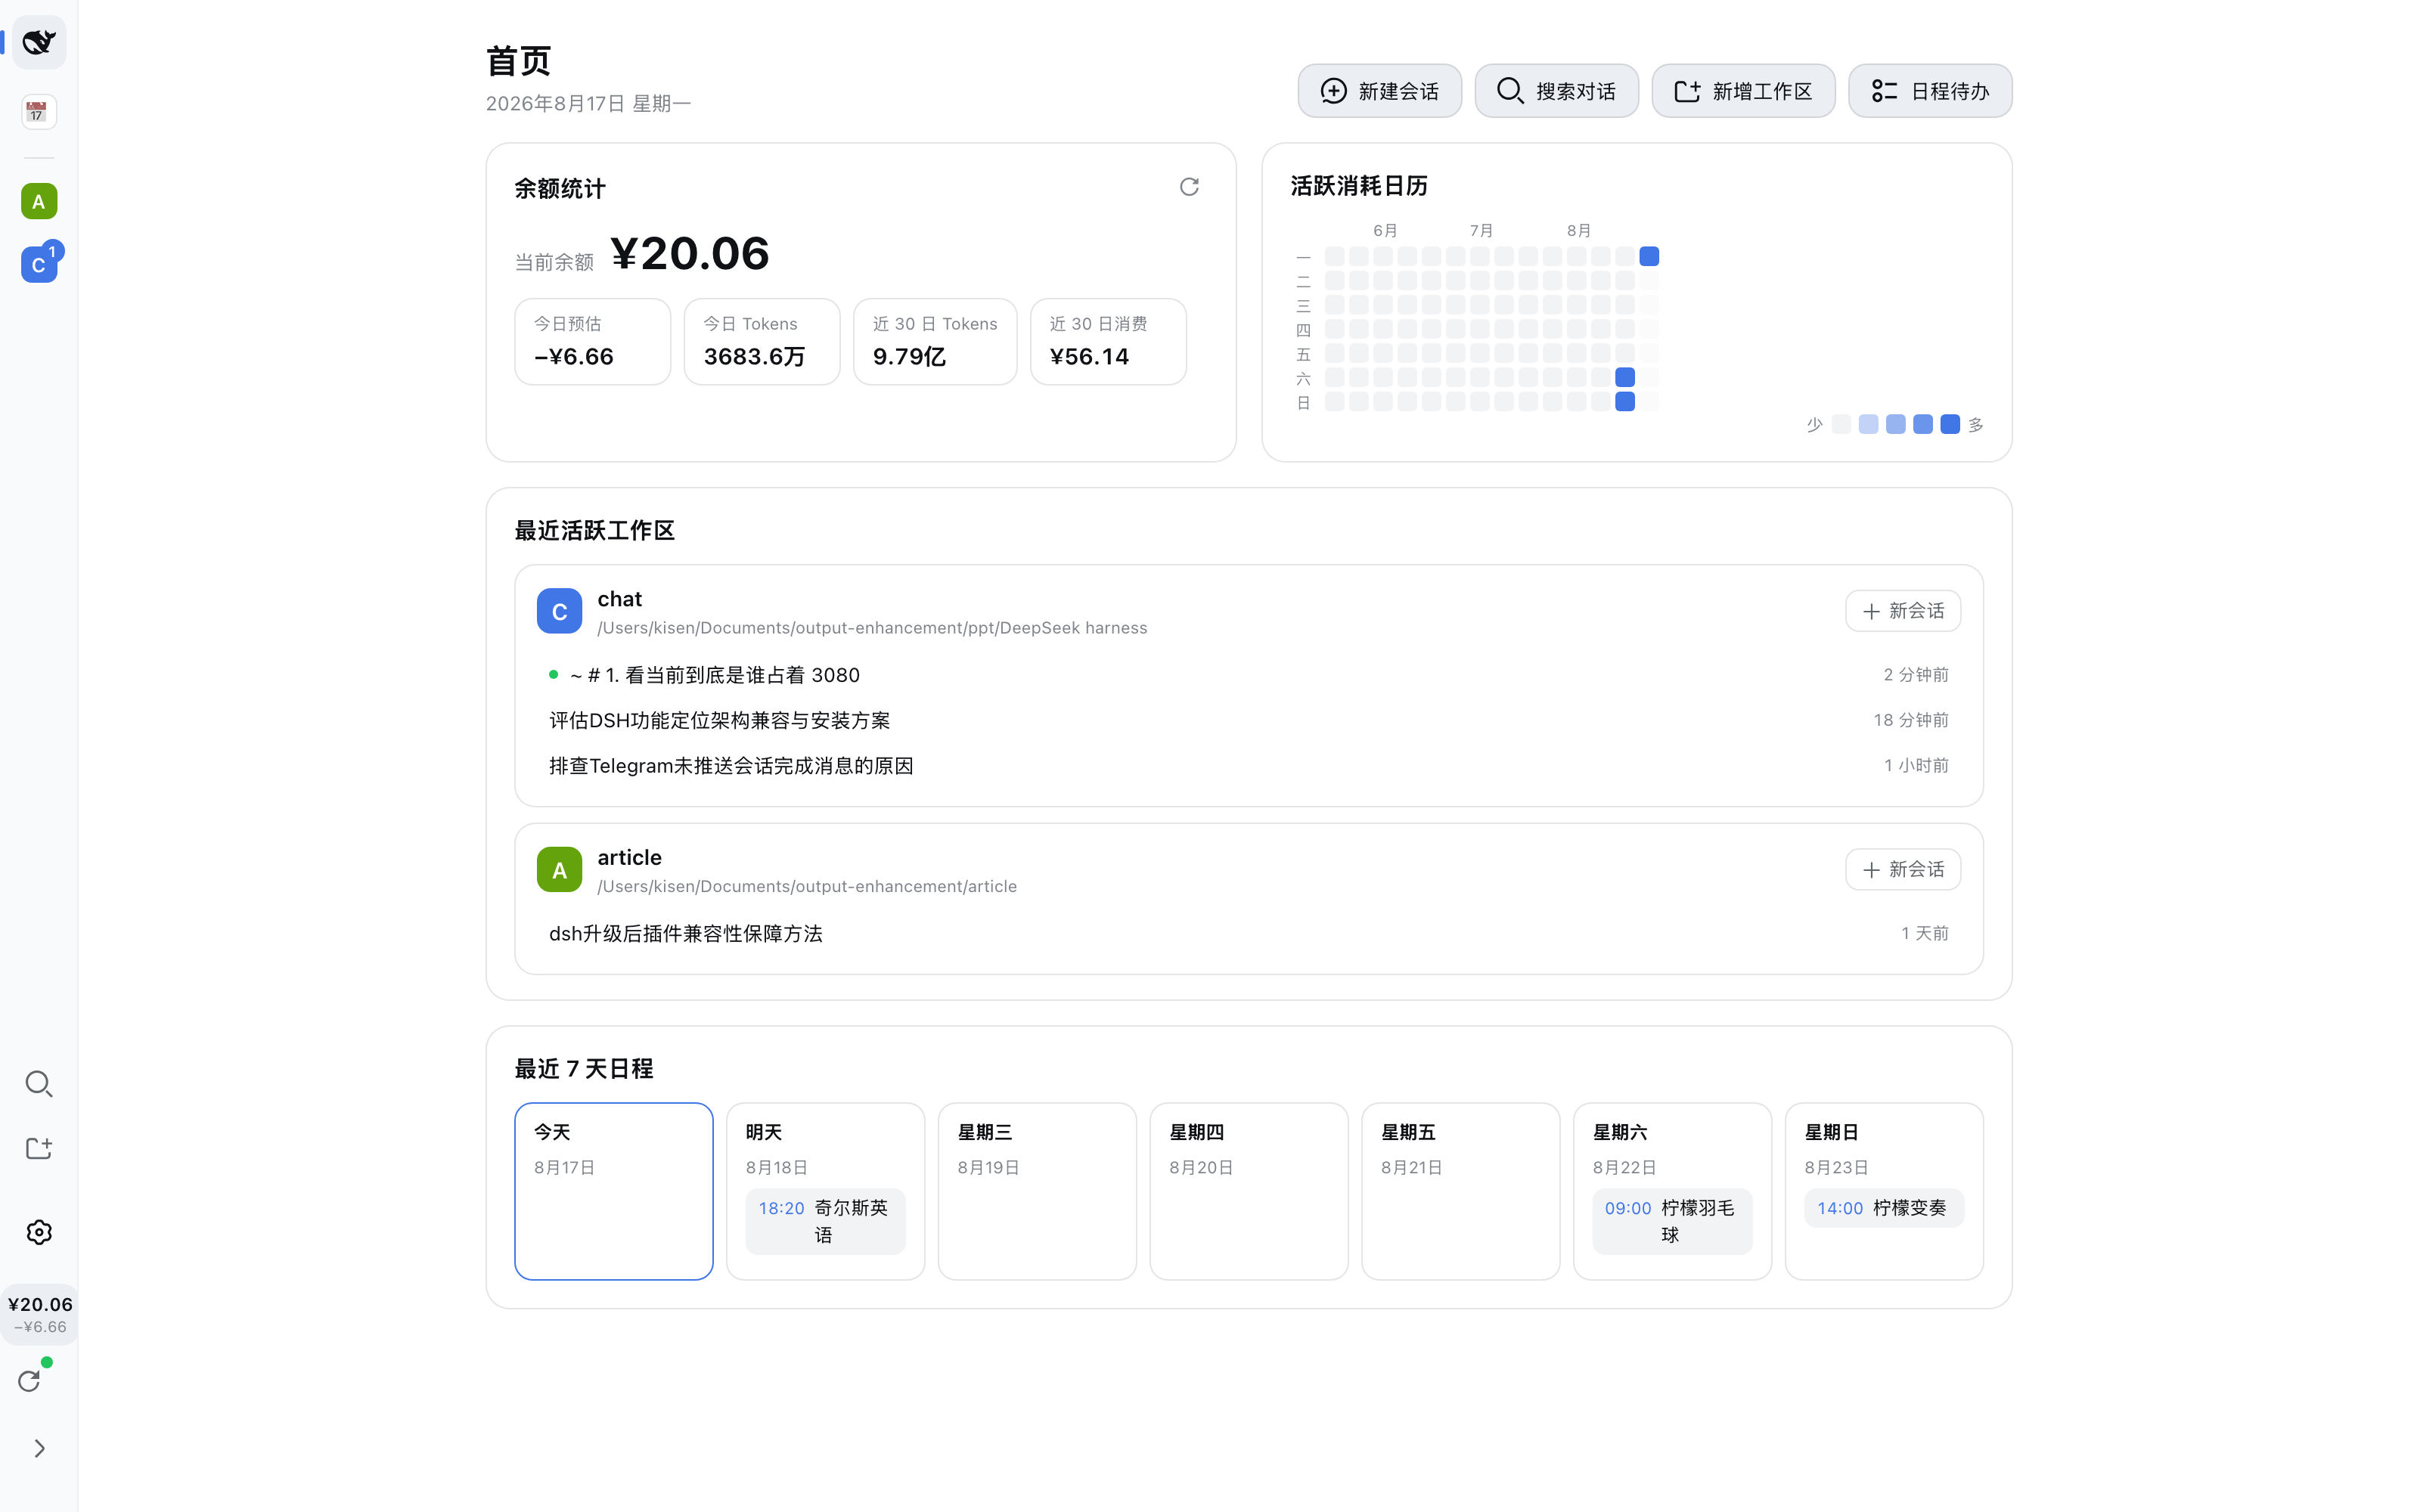Open the 日程待办 button
Screen dimensions: 2420x1512
tap(1930, 91)
